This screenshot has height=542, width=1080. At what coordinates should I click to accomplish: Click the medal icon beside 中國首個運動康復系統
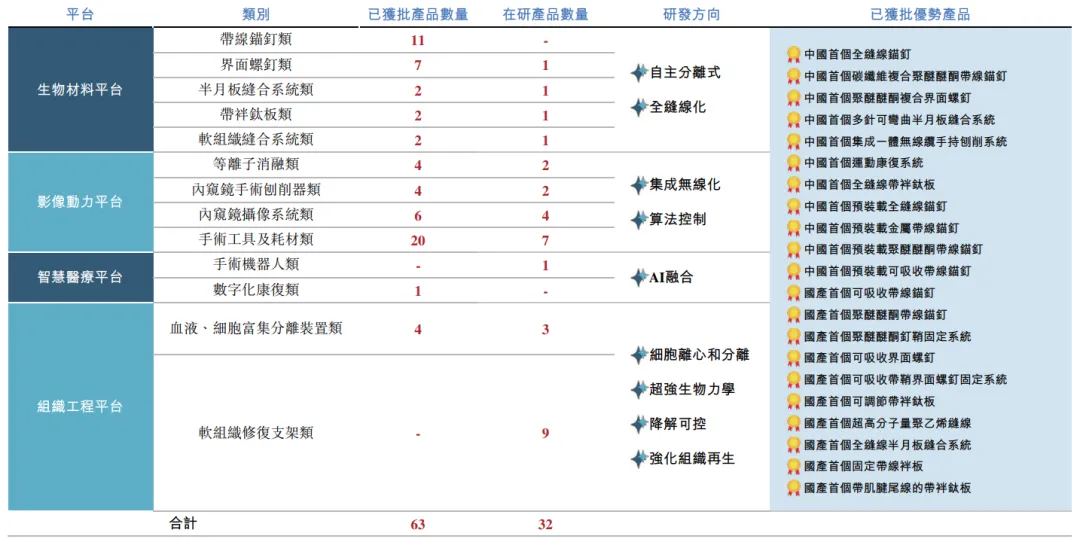click(x=793, y=163)
